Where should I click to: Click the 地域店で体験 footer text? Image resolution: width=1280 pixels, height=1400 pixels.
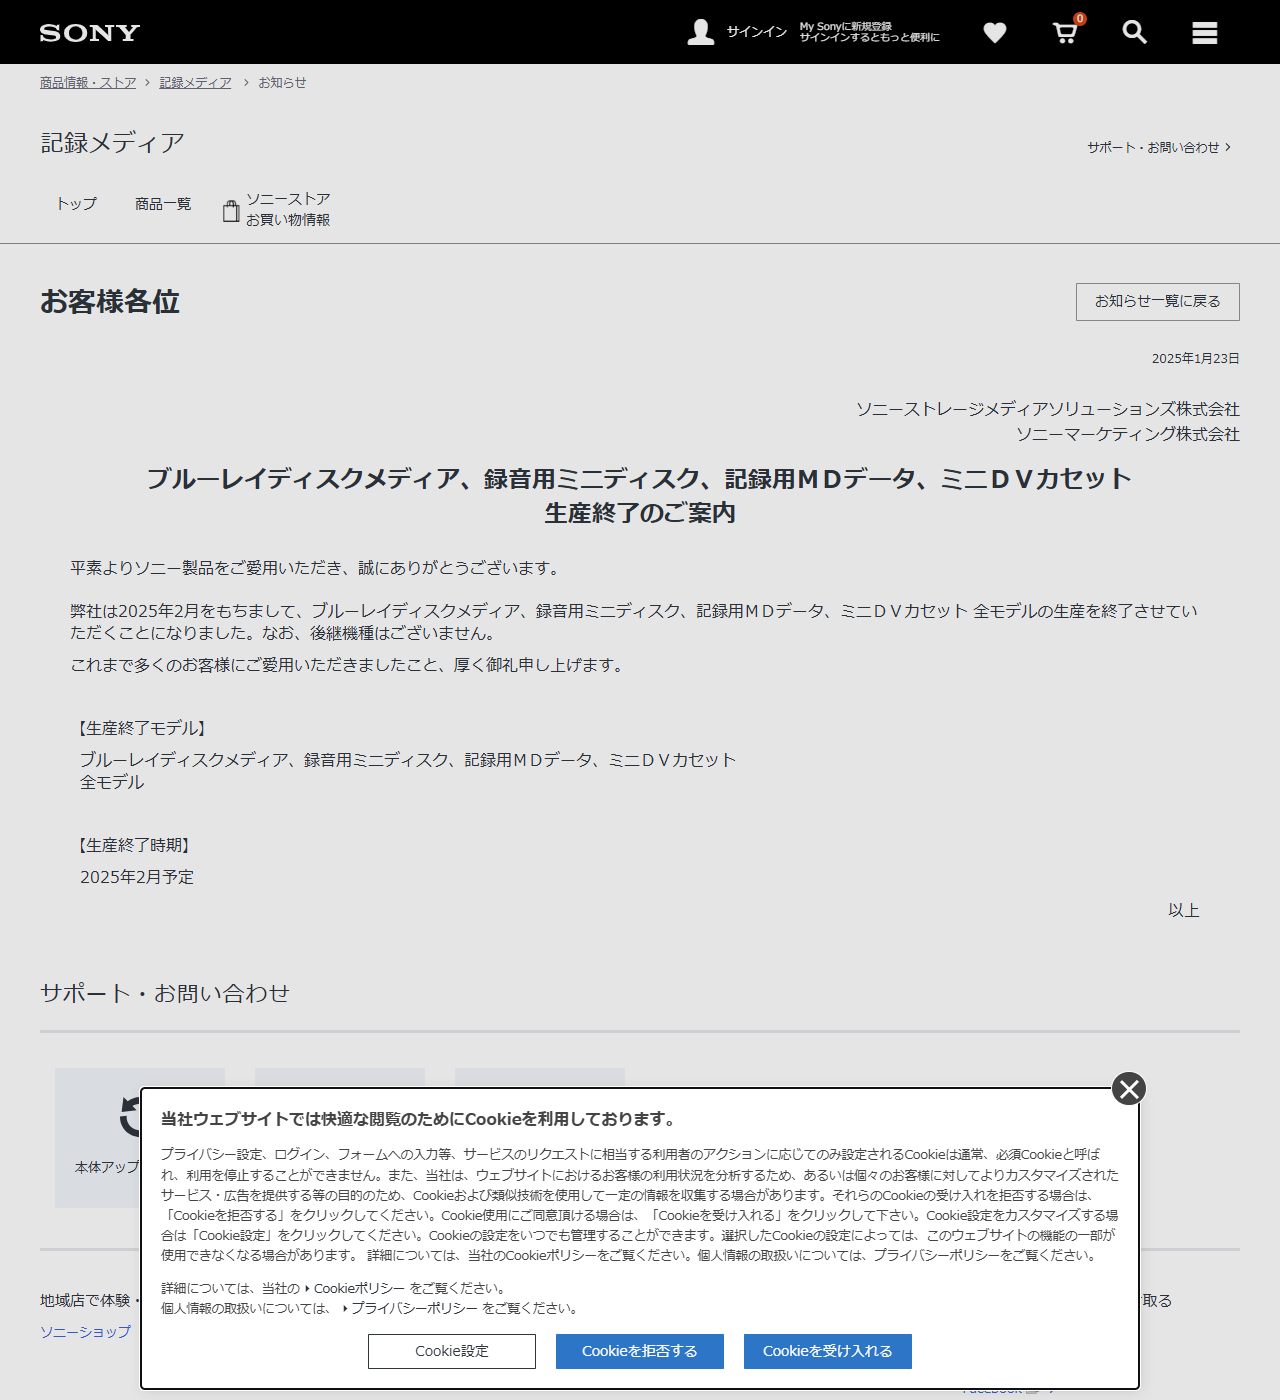click(x=85, y=1301)
